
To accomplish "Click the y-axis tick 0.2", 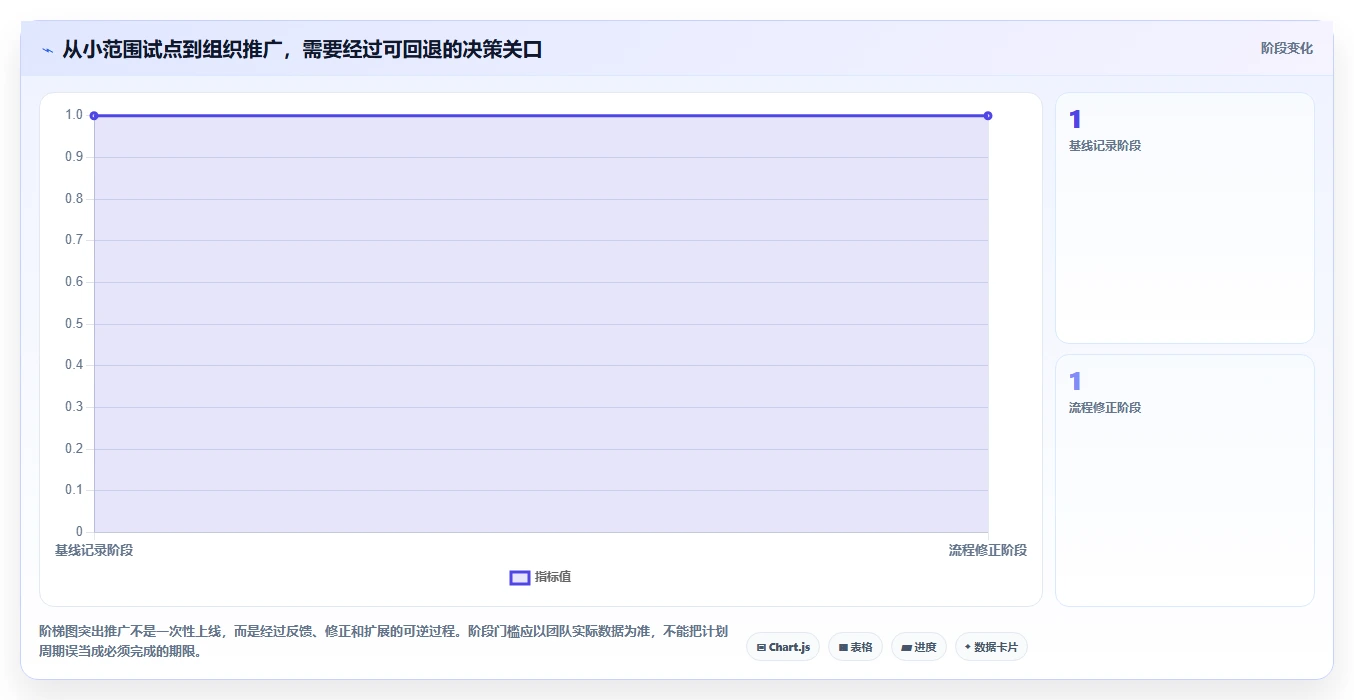I will (x=74, y=449).
